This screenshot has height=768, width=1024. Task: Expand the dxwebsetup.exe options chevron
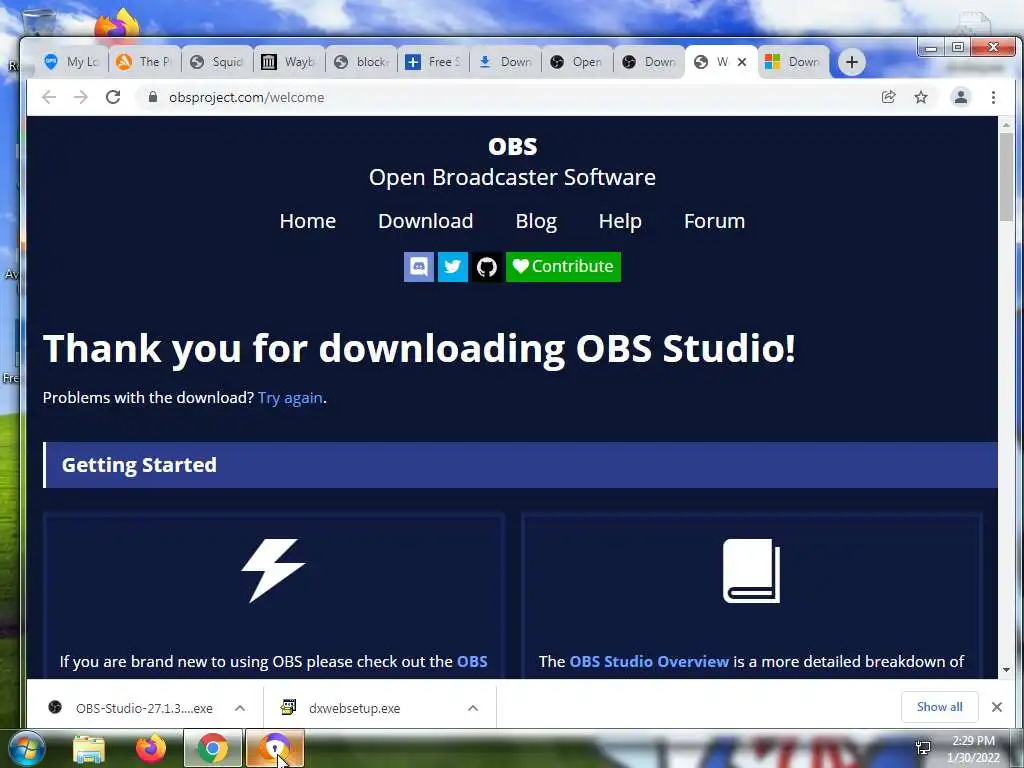coord(473,708)
